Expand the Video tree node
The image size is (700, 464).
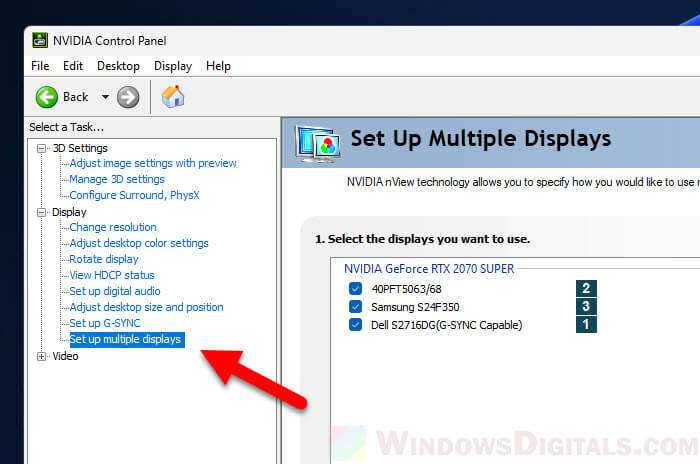pyautogui.click(x=42, y=356)
